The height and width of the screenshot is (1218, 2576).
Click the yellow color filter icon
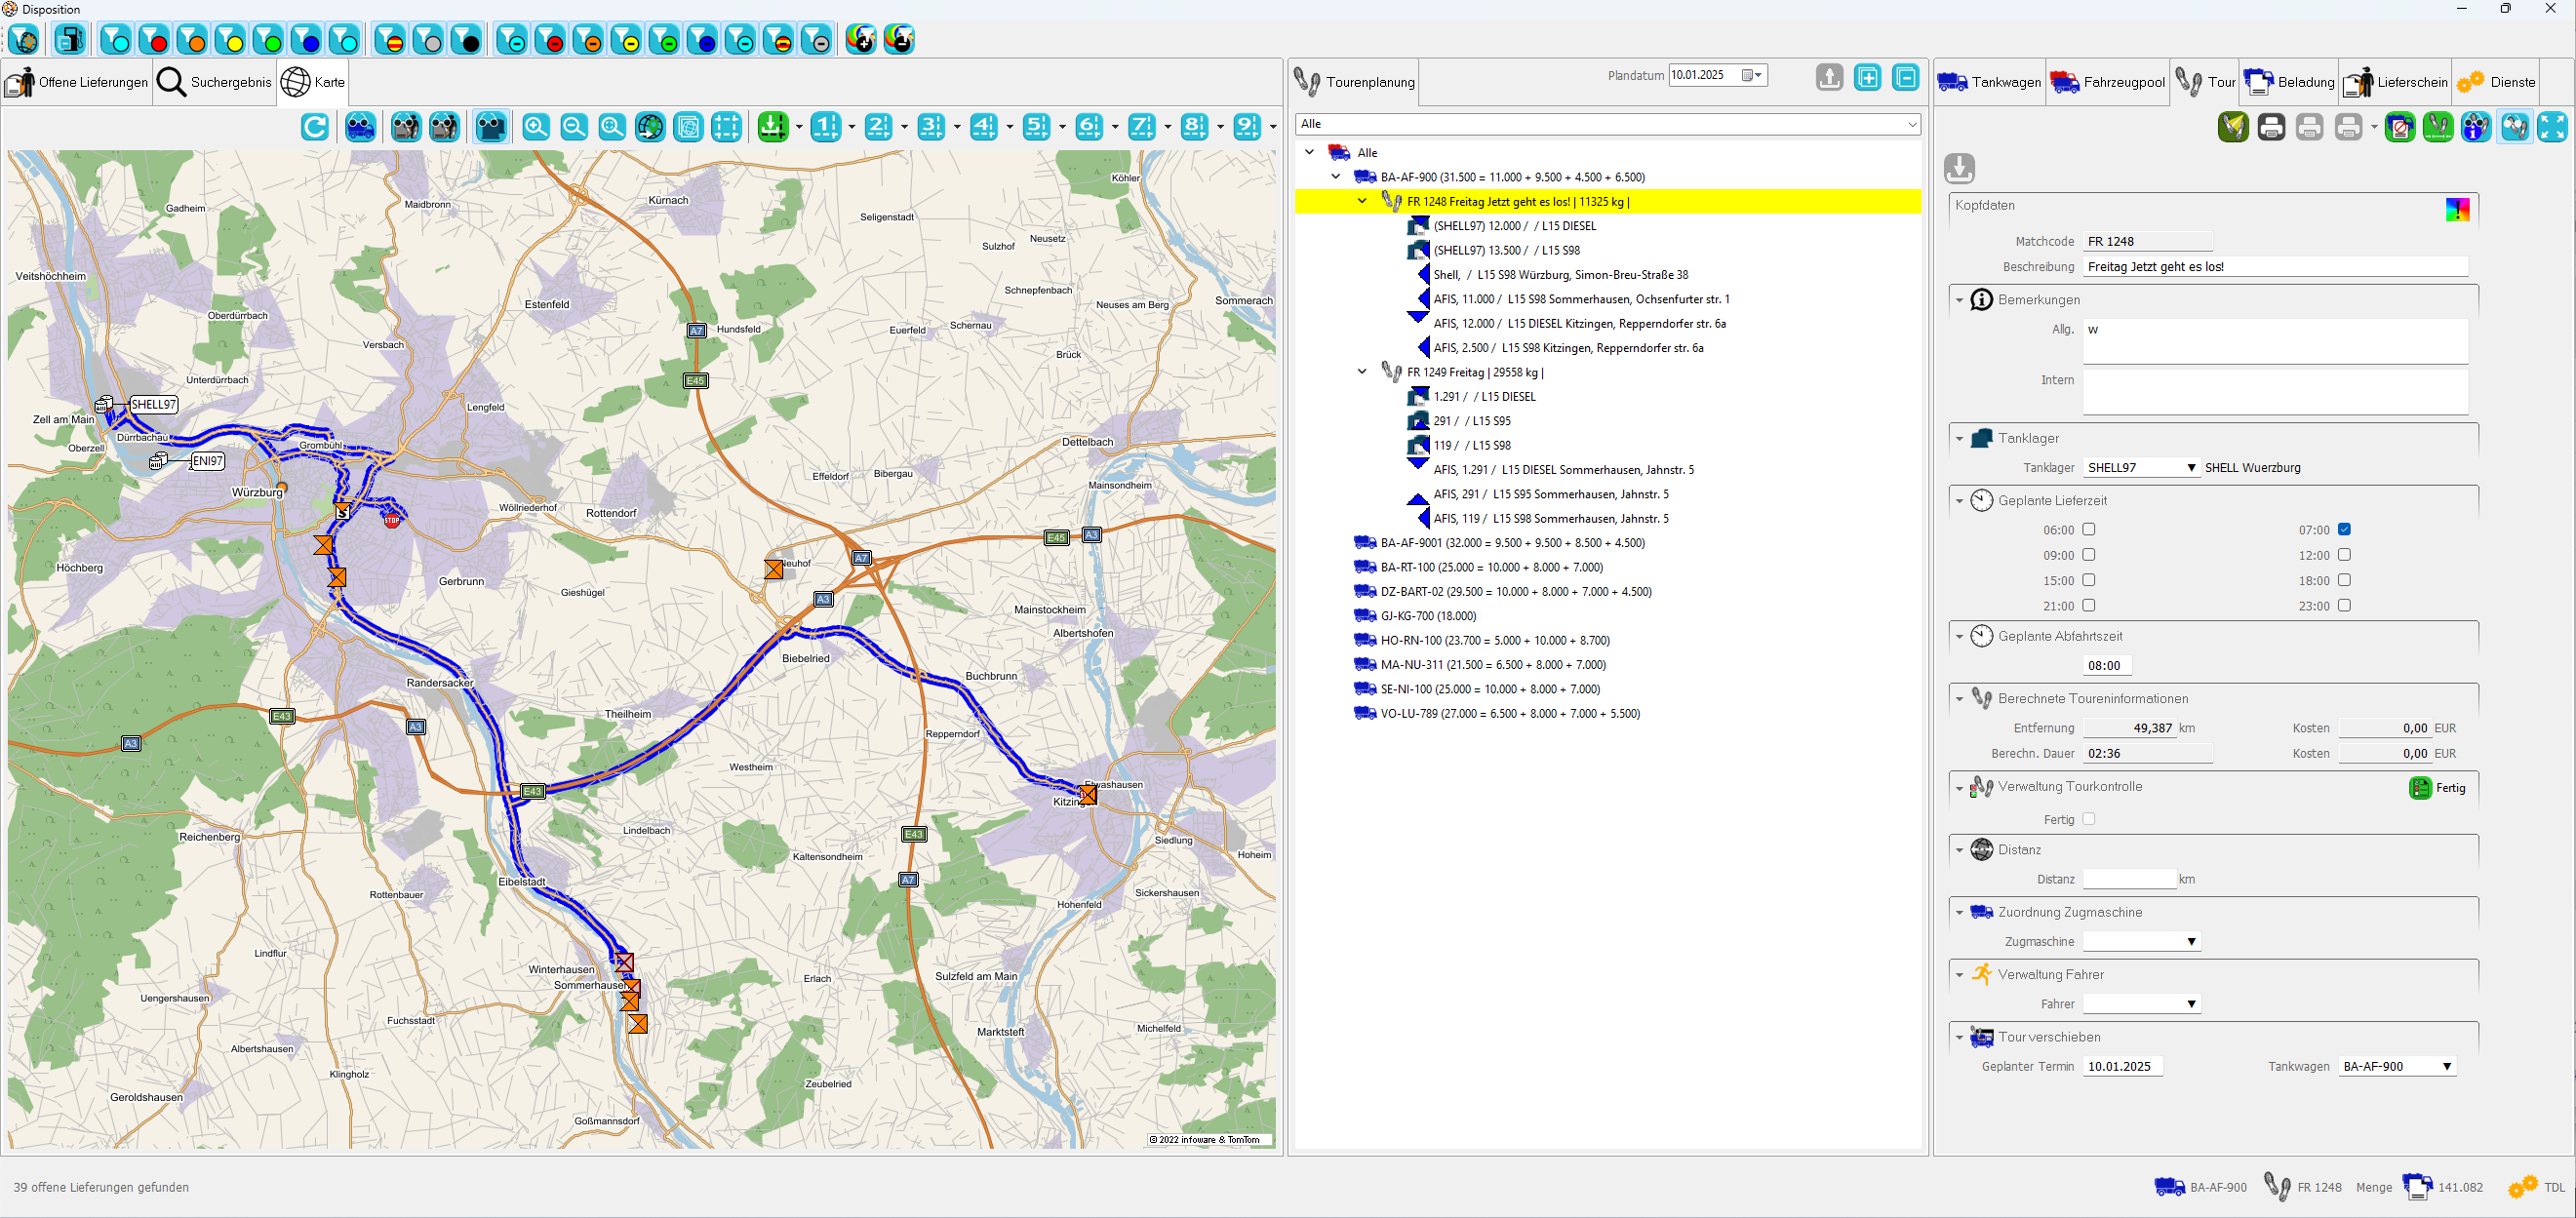230,40
